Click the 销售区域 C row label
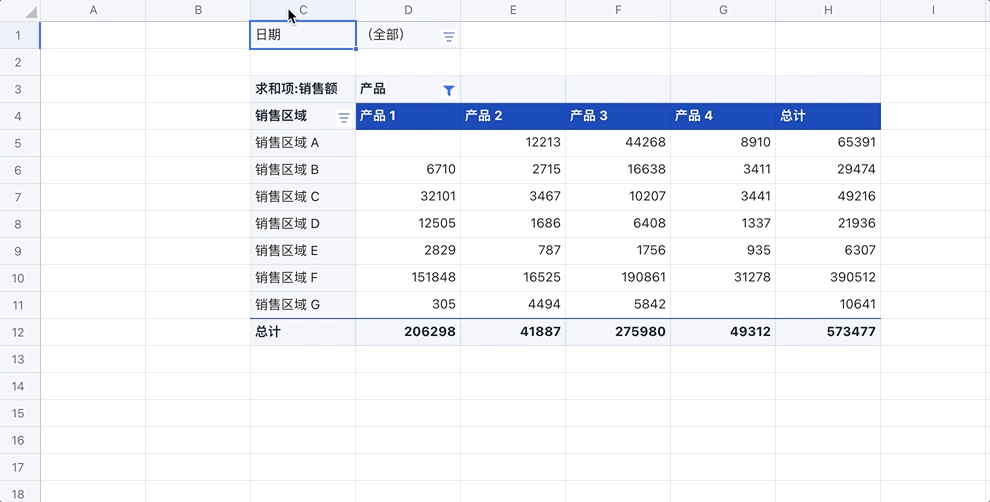This screenshot has width=990, height=502. pyautogui.click(x=303, y=197)
